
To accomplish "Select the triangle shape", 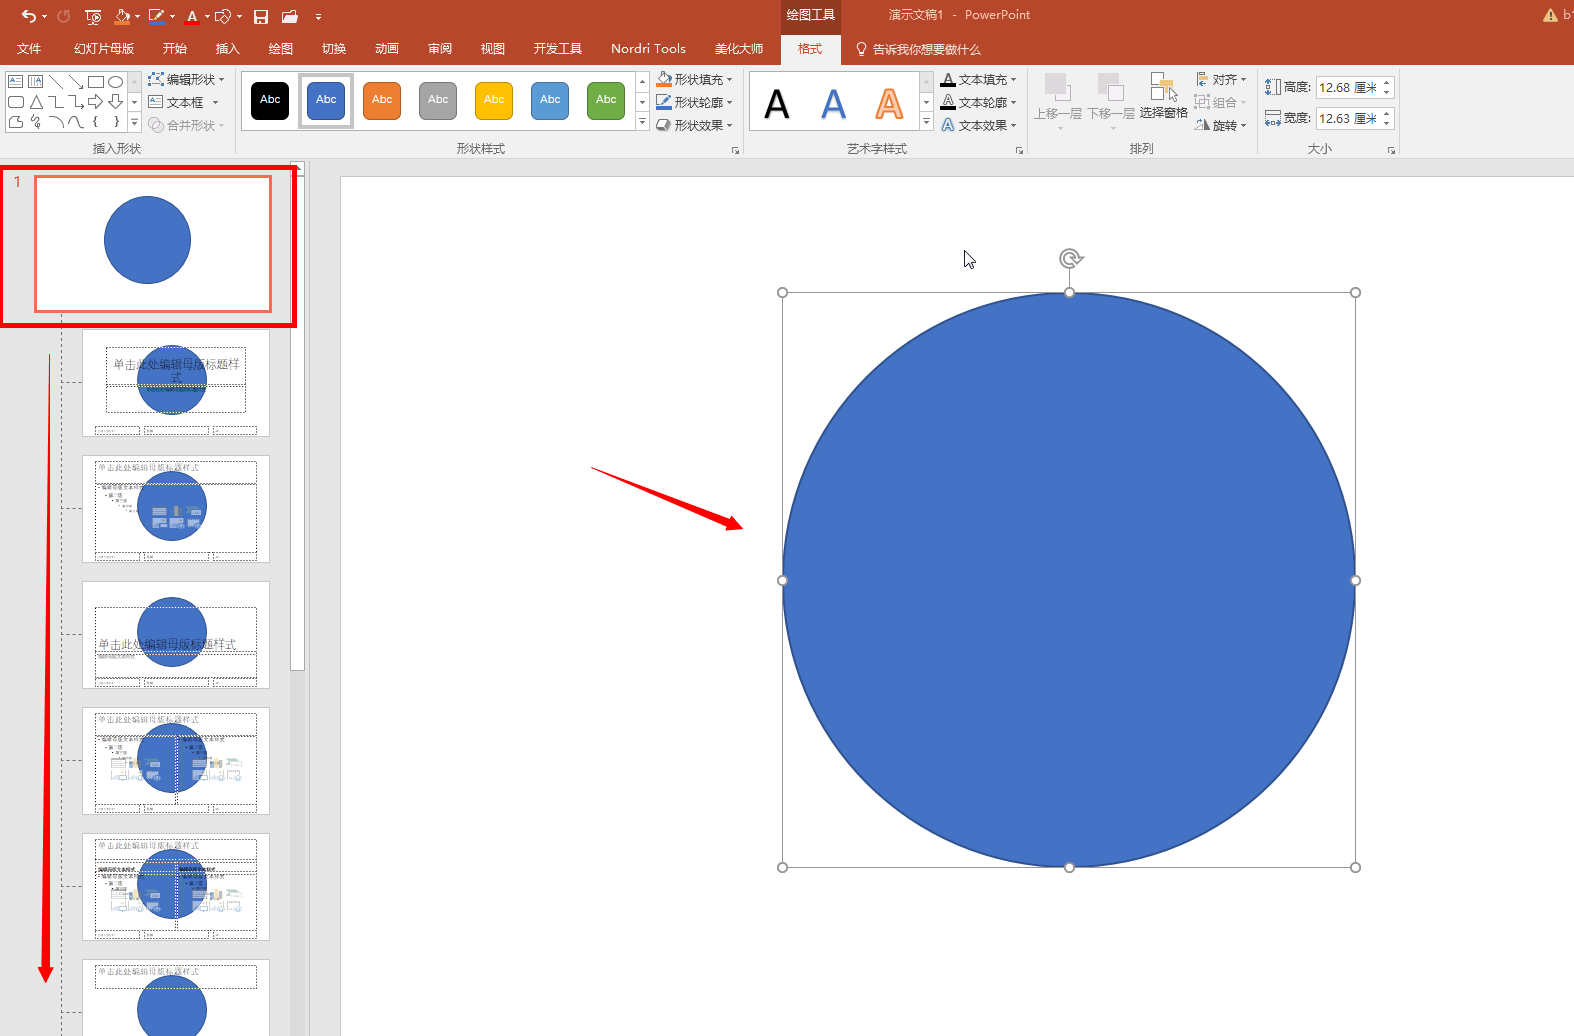I will [x=36, y=102].
